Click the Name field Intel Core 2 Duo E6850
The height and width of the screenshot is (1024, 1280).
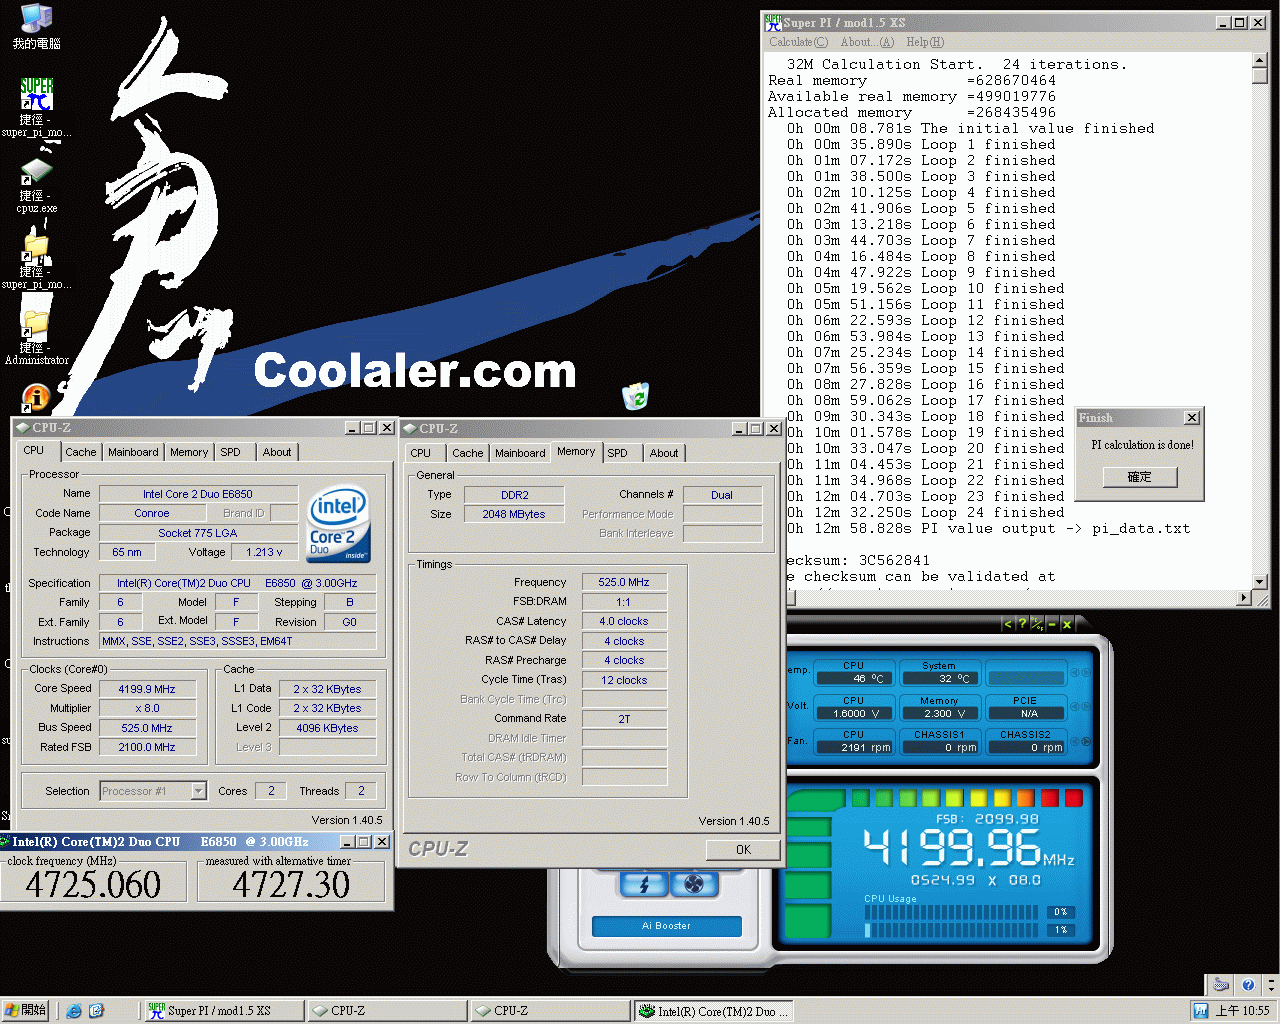198,494
